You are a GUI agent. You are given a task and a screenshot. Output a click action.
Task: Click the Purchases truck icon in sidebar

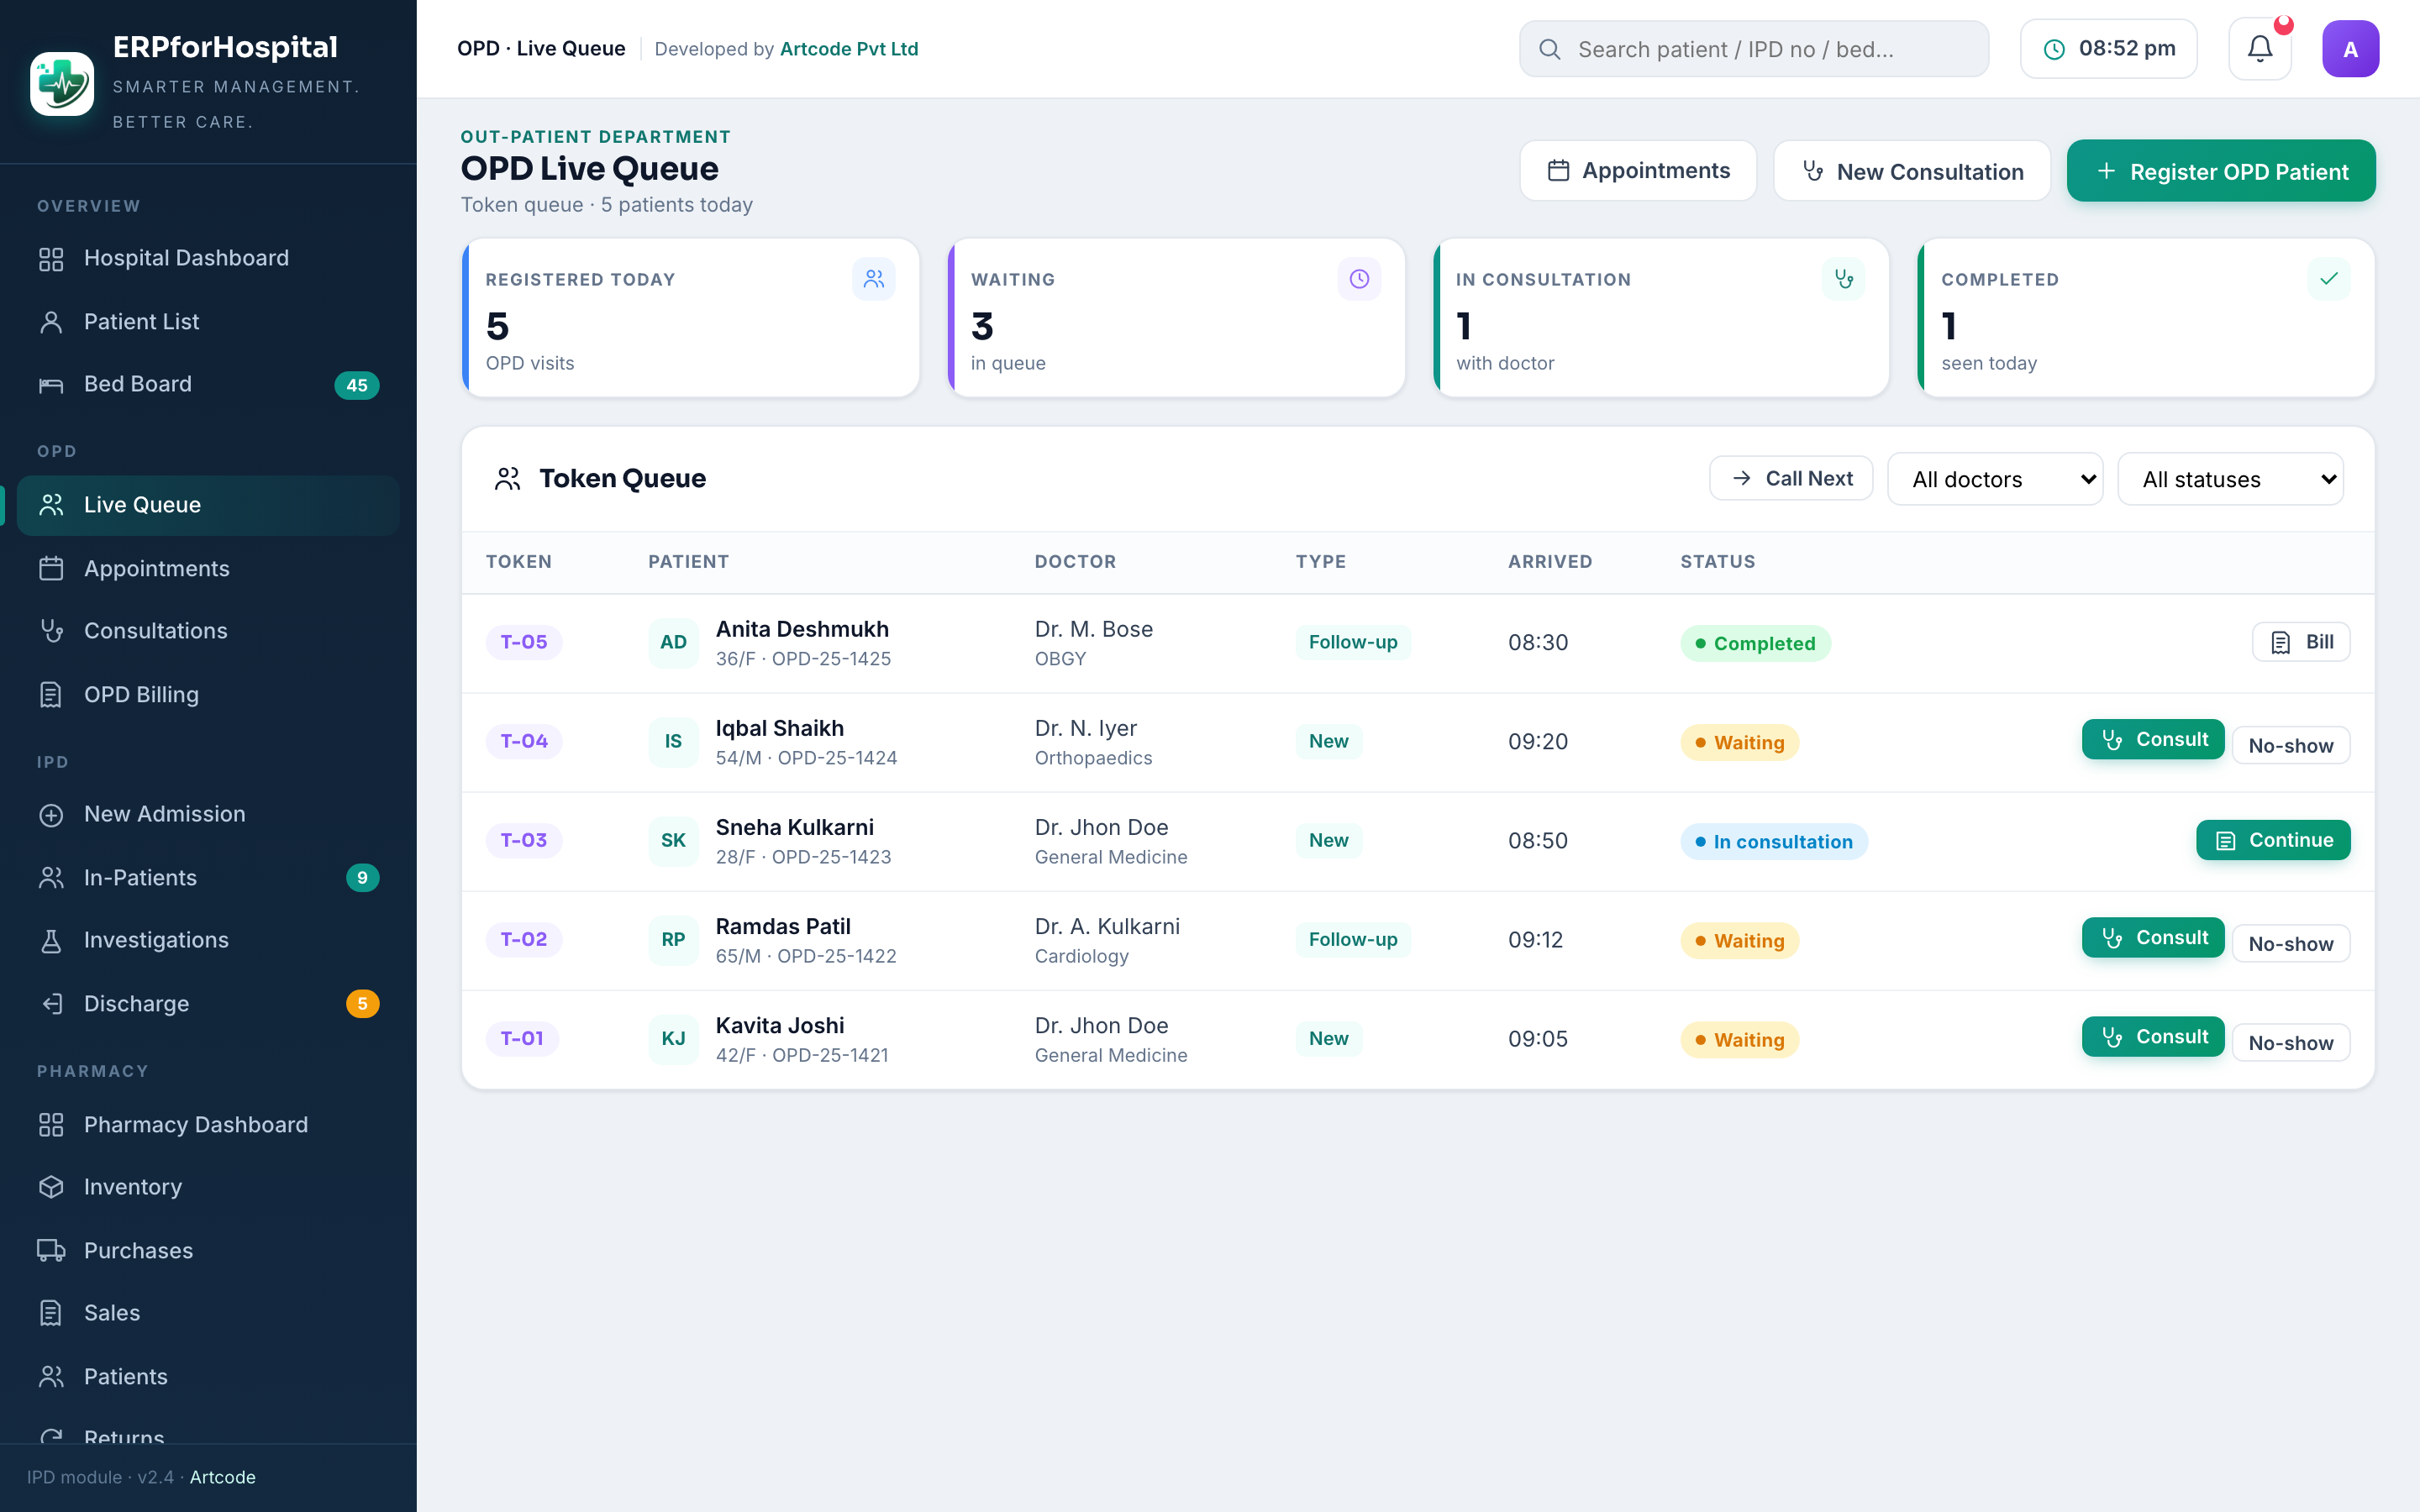[x=51, y=1250]
